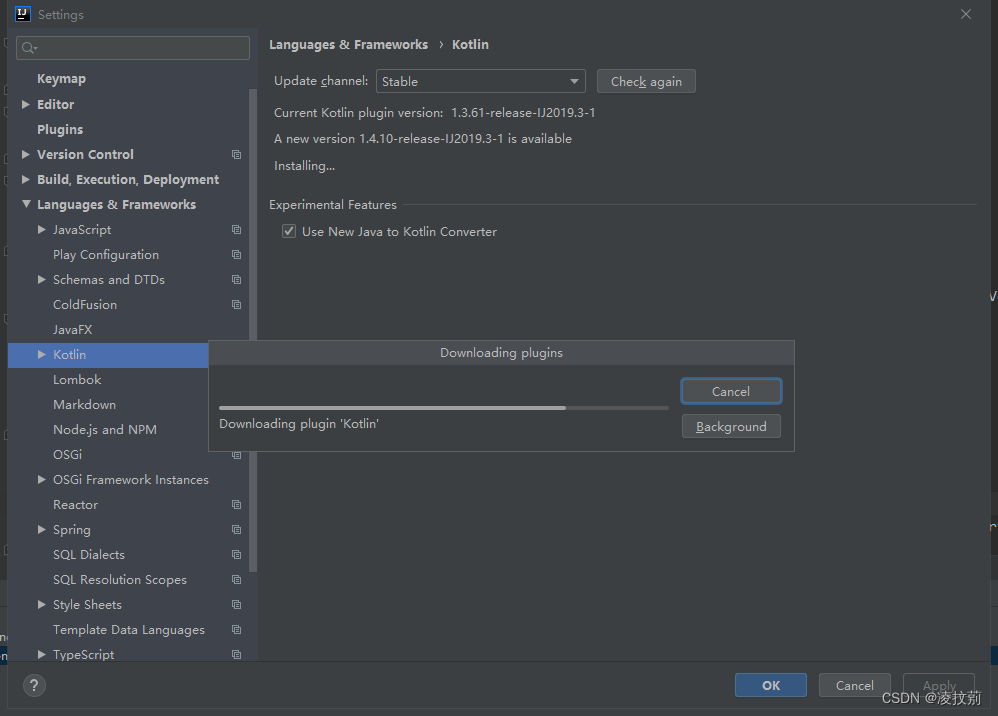This screenshot has width=998, height=716.
Task: Click the Kotlin download progress bar
Action: click(x=444, y=408)
